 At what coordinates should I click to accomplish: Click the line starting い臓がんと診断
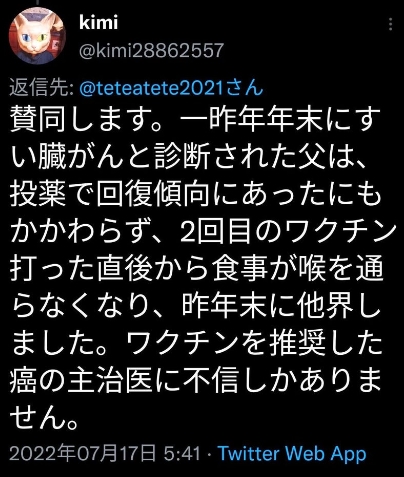(x=189, y=157)
